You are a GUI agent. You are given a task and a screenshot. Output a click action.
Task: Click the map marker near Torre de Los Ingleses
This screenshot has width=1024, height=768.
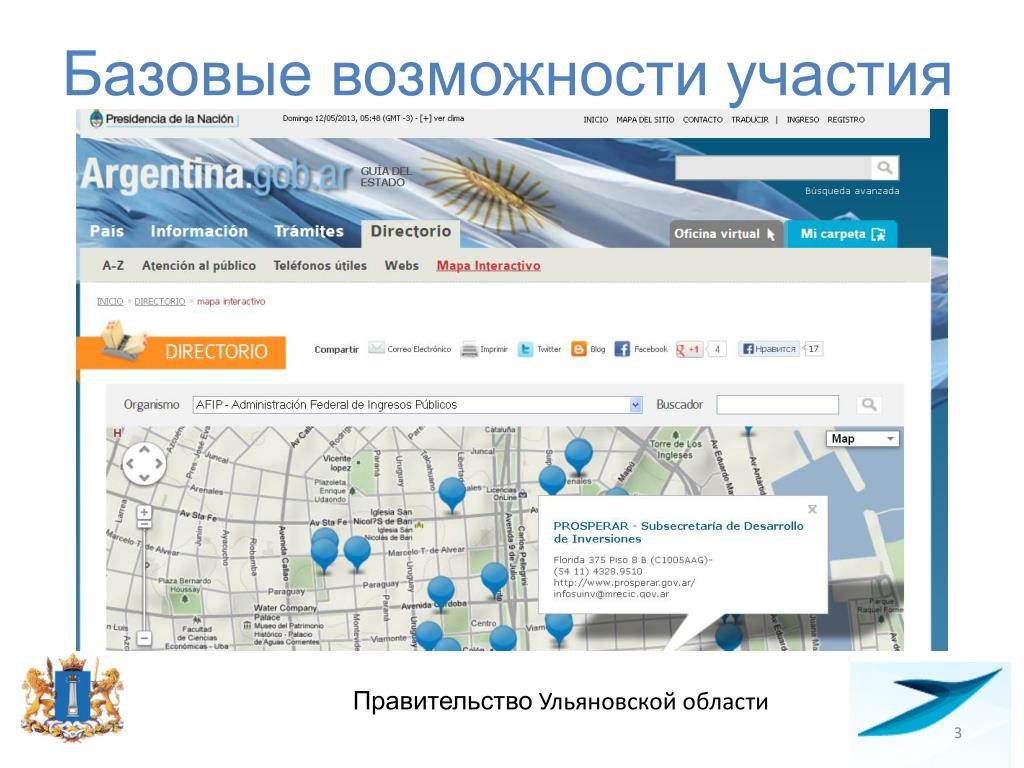click(579, 455)
